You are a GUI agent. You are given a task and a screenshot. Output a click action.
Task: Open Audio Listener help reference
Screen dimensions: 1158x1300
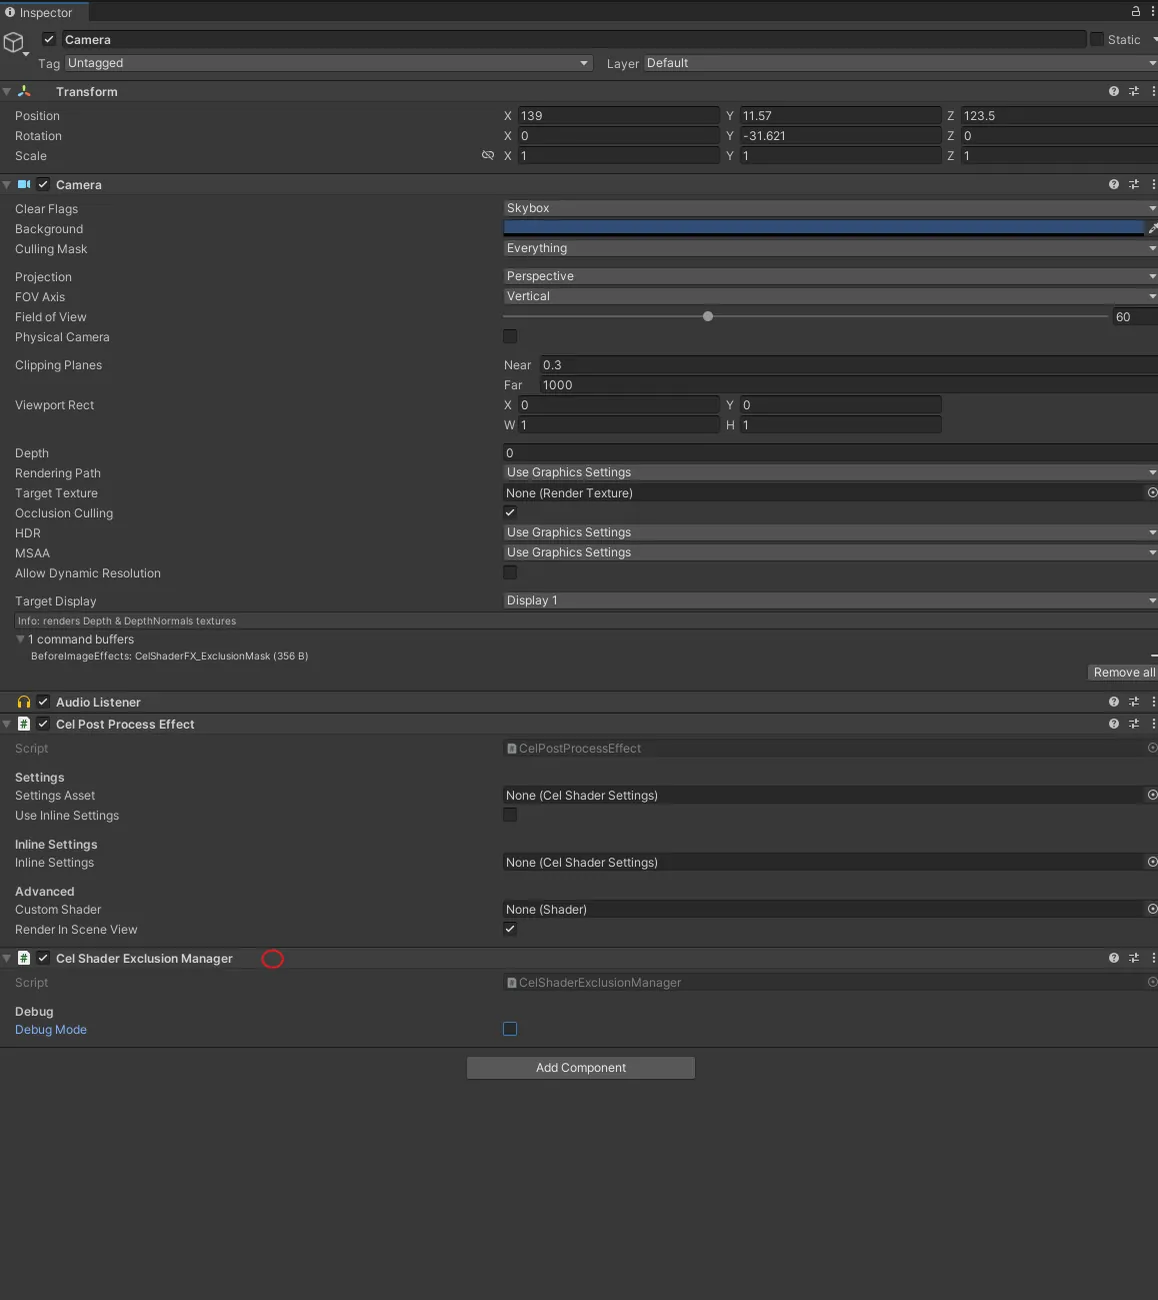click(x=1114, y=702)
